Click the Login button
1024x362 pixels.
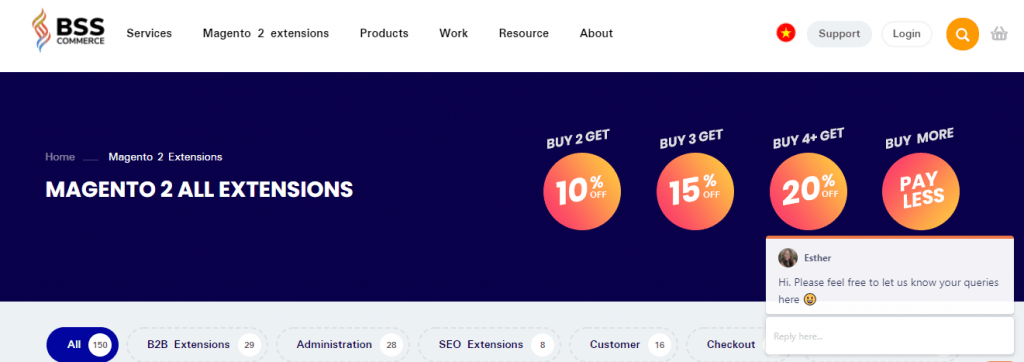[906, 34]
